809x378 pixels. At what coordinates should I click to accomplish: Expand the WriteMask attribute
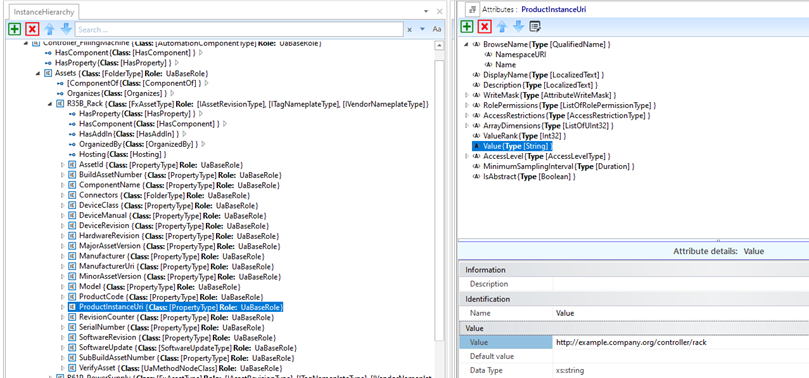(466, 95)
